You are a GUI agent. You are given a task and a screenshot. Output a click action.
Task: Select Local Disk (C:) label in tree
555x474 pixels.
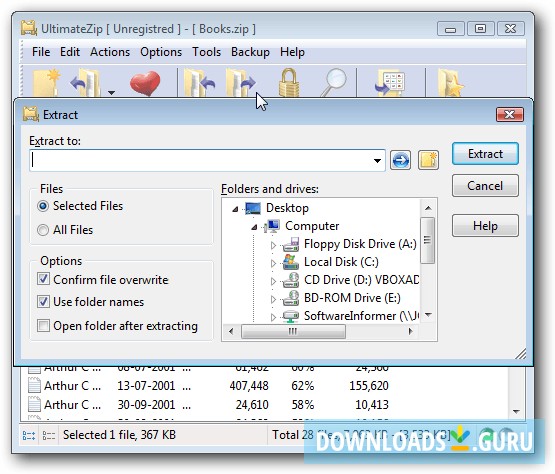pos(341,262)
